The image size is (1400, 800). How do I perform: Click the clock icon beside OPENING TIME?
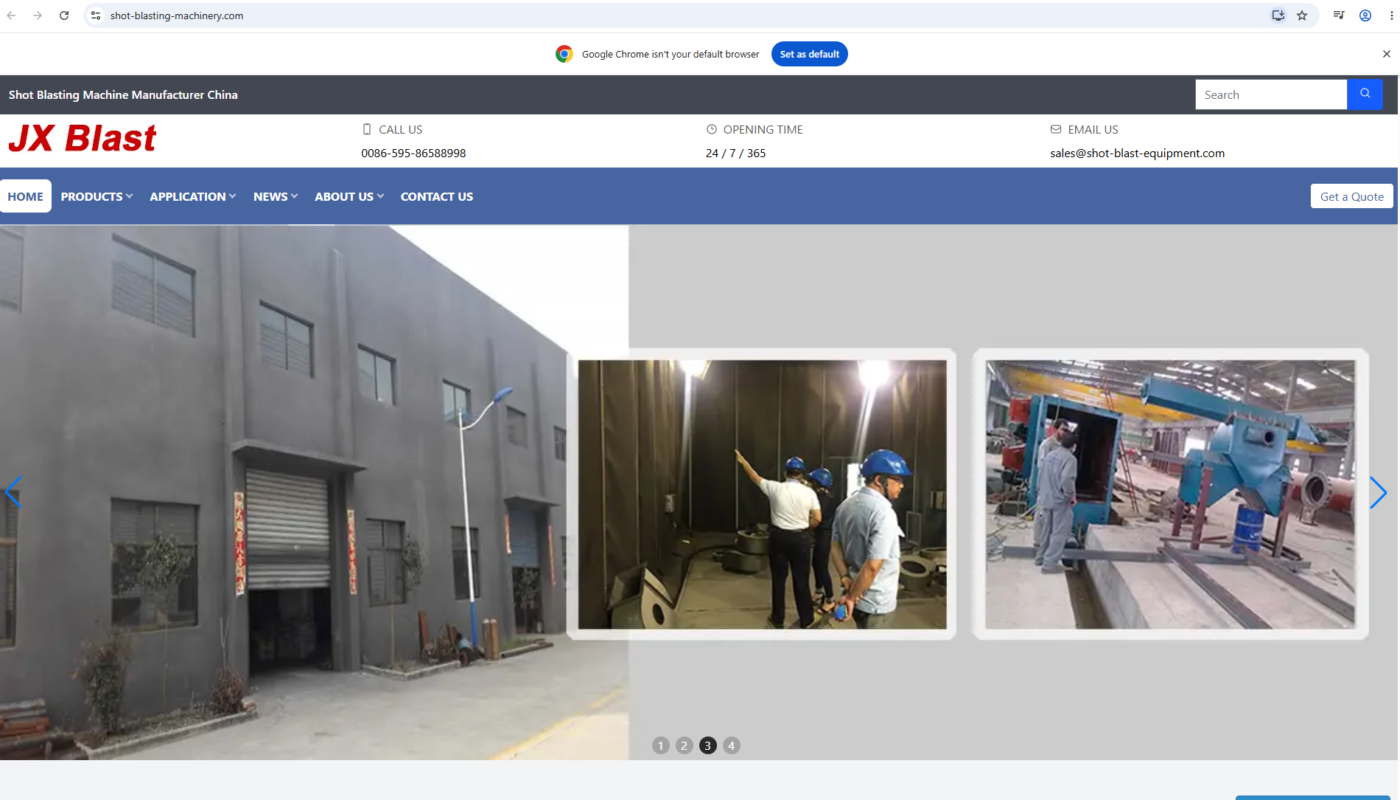(712, 129)
